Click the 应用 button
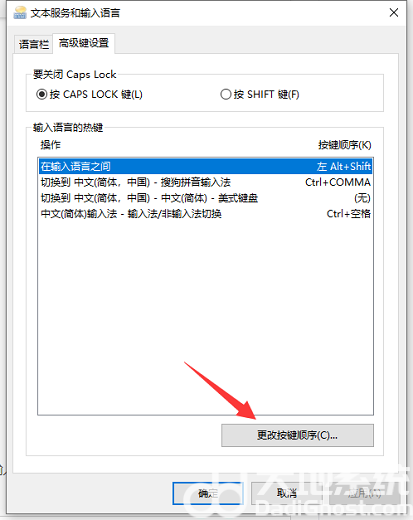 (x=365, y=493)
